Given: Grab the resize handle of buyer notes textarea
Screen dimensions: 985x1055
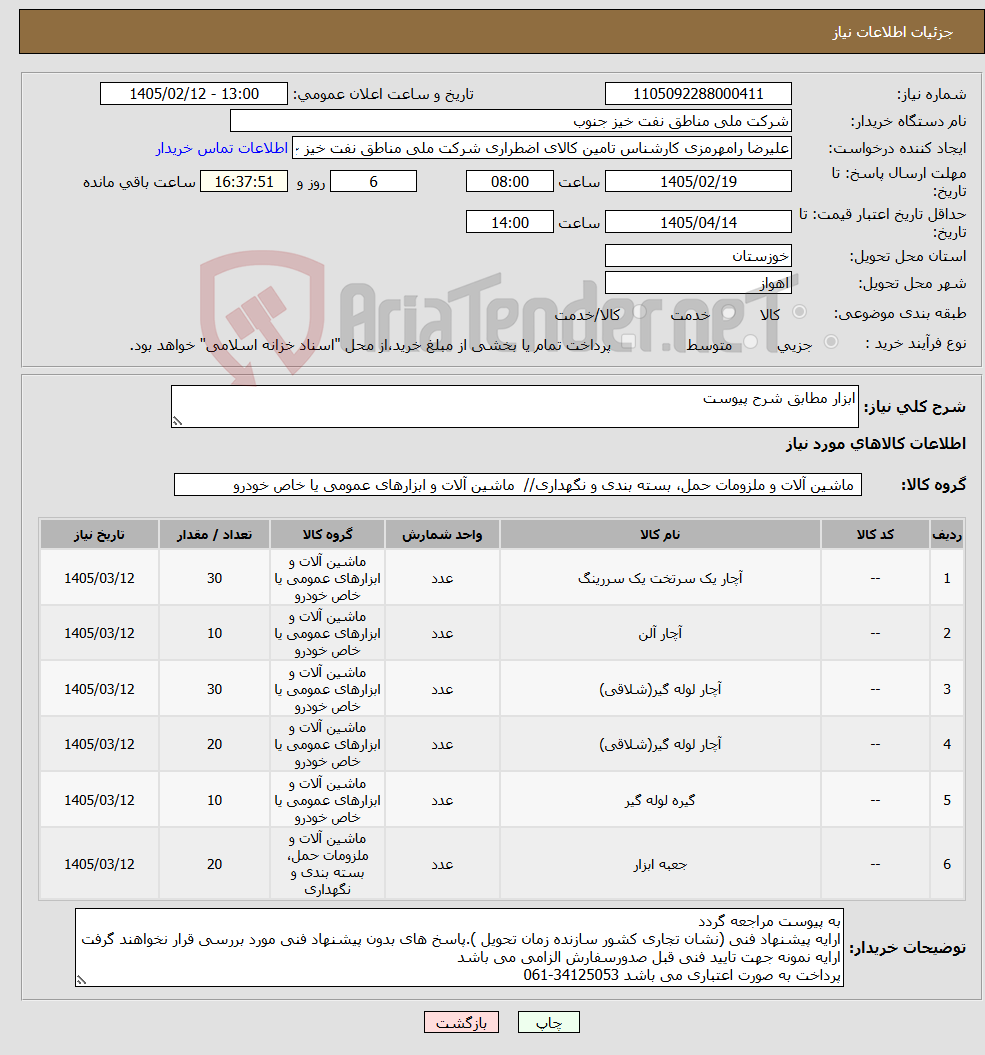Looking at the screenshot, I should (81, 980).
